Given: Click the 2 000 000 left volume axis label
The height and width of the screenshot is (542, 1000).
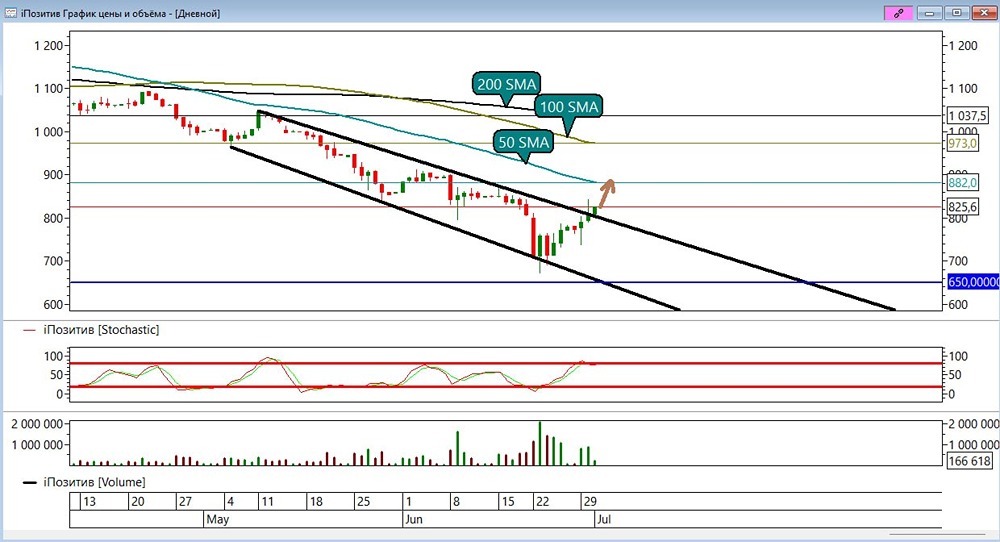Looking at the screenshot, I should click(37, 424).
